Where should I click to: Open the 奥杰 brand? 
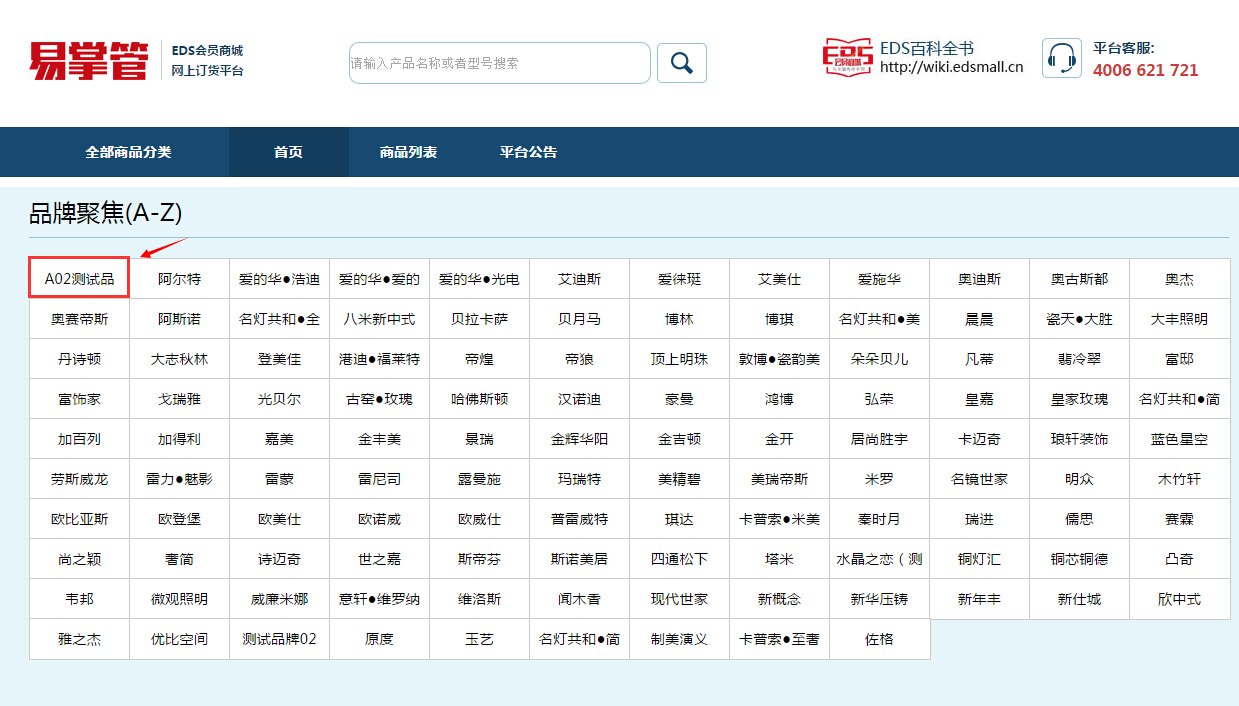1180,279
